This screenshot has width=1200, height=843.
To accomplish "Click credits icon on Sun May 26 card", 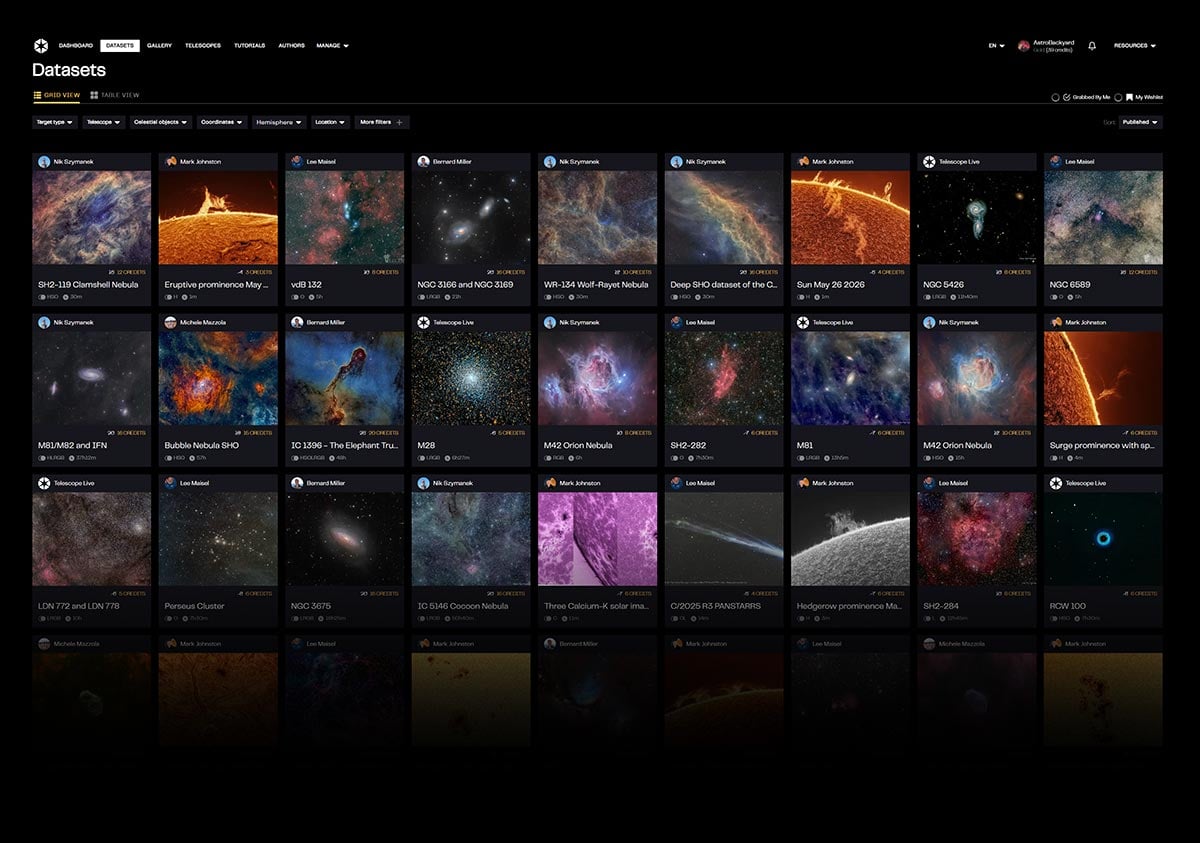I will coord(873,272).
